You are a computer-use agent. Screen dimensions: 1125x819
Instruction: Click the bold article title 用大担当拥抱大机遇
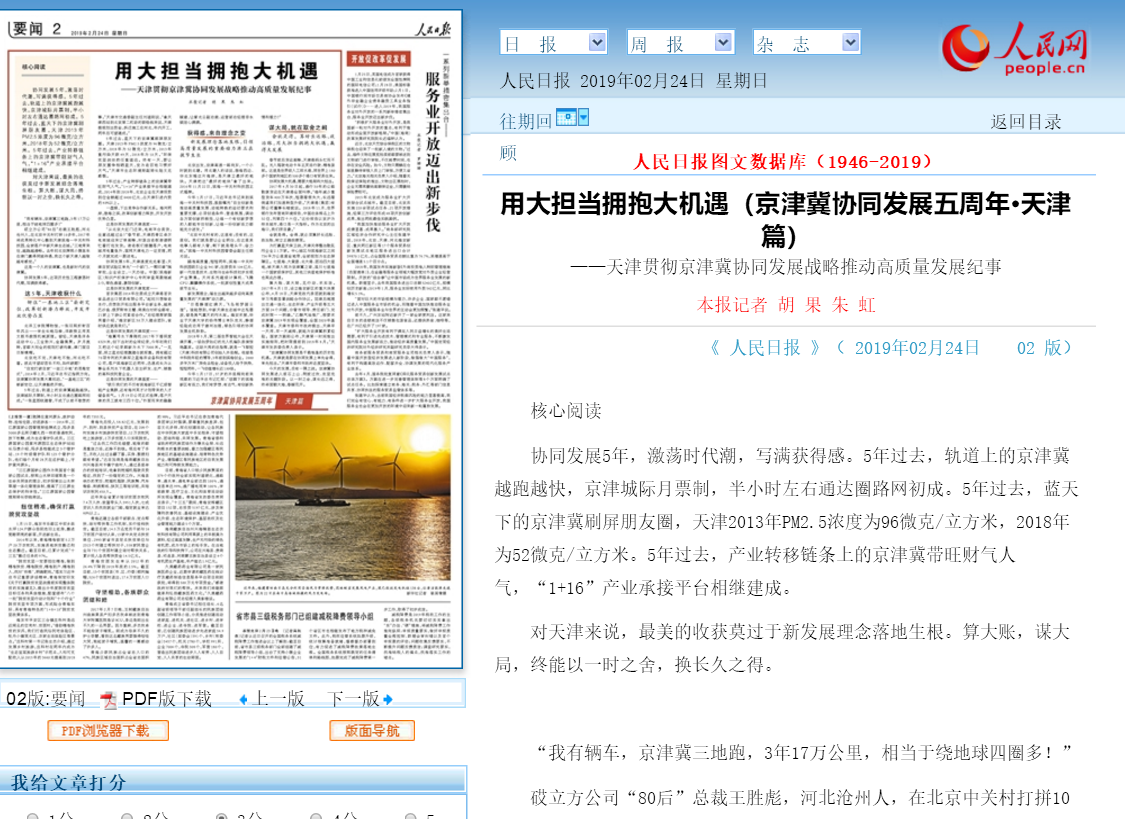pyautogui.click(x=785, y=219)
